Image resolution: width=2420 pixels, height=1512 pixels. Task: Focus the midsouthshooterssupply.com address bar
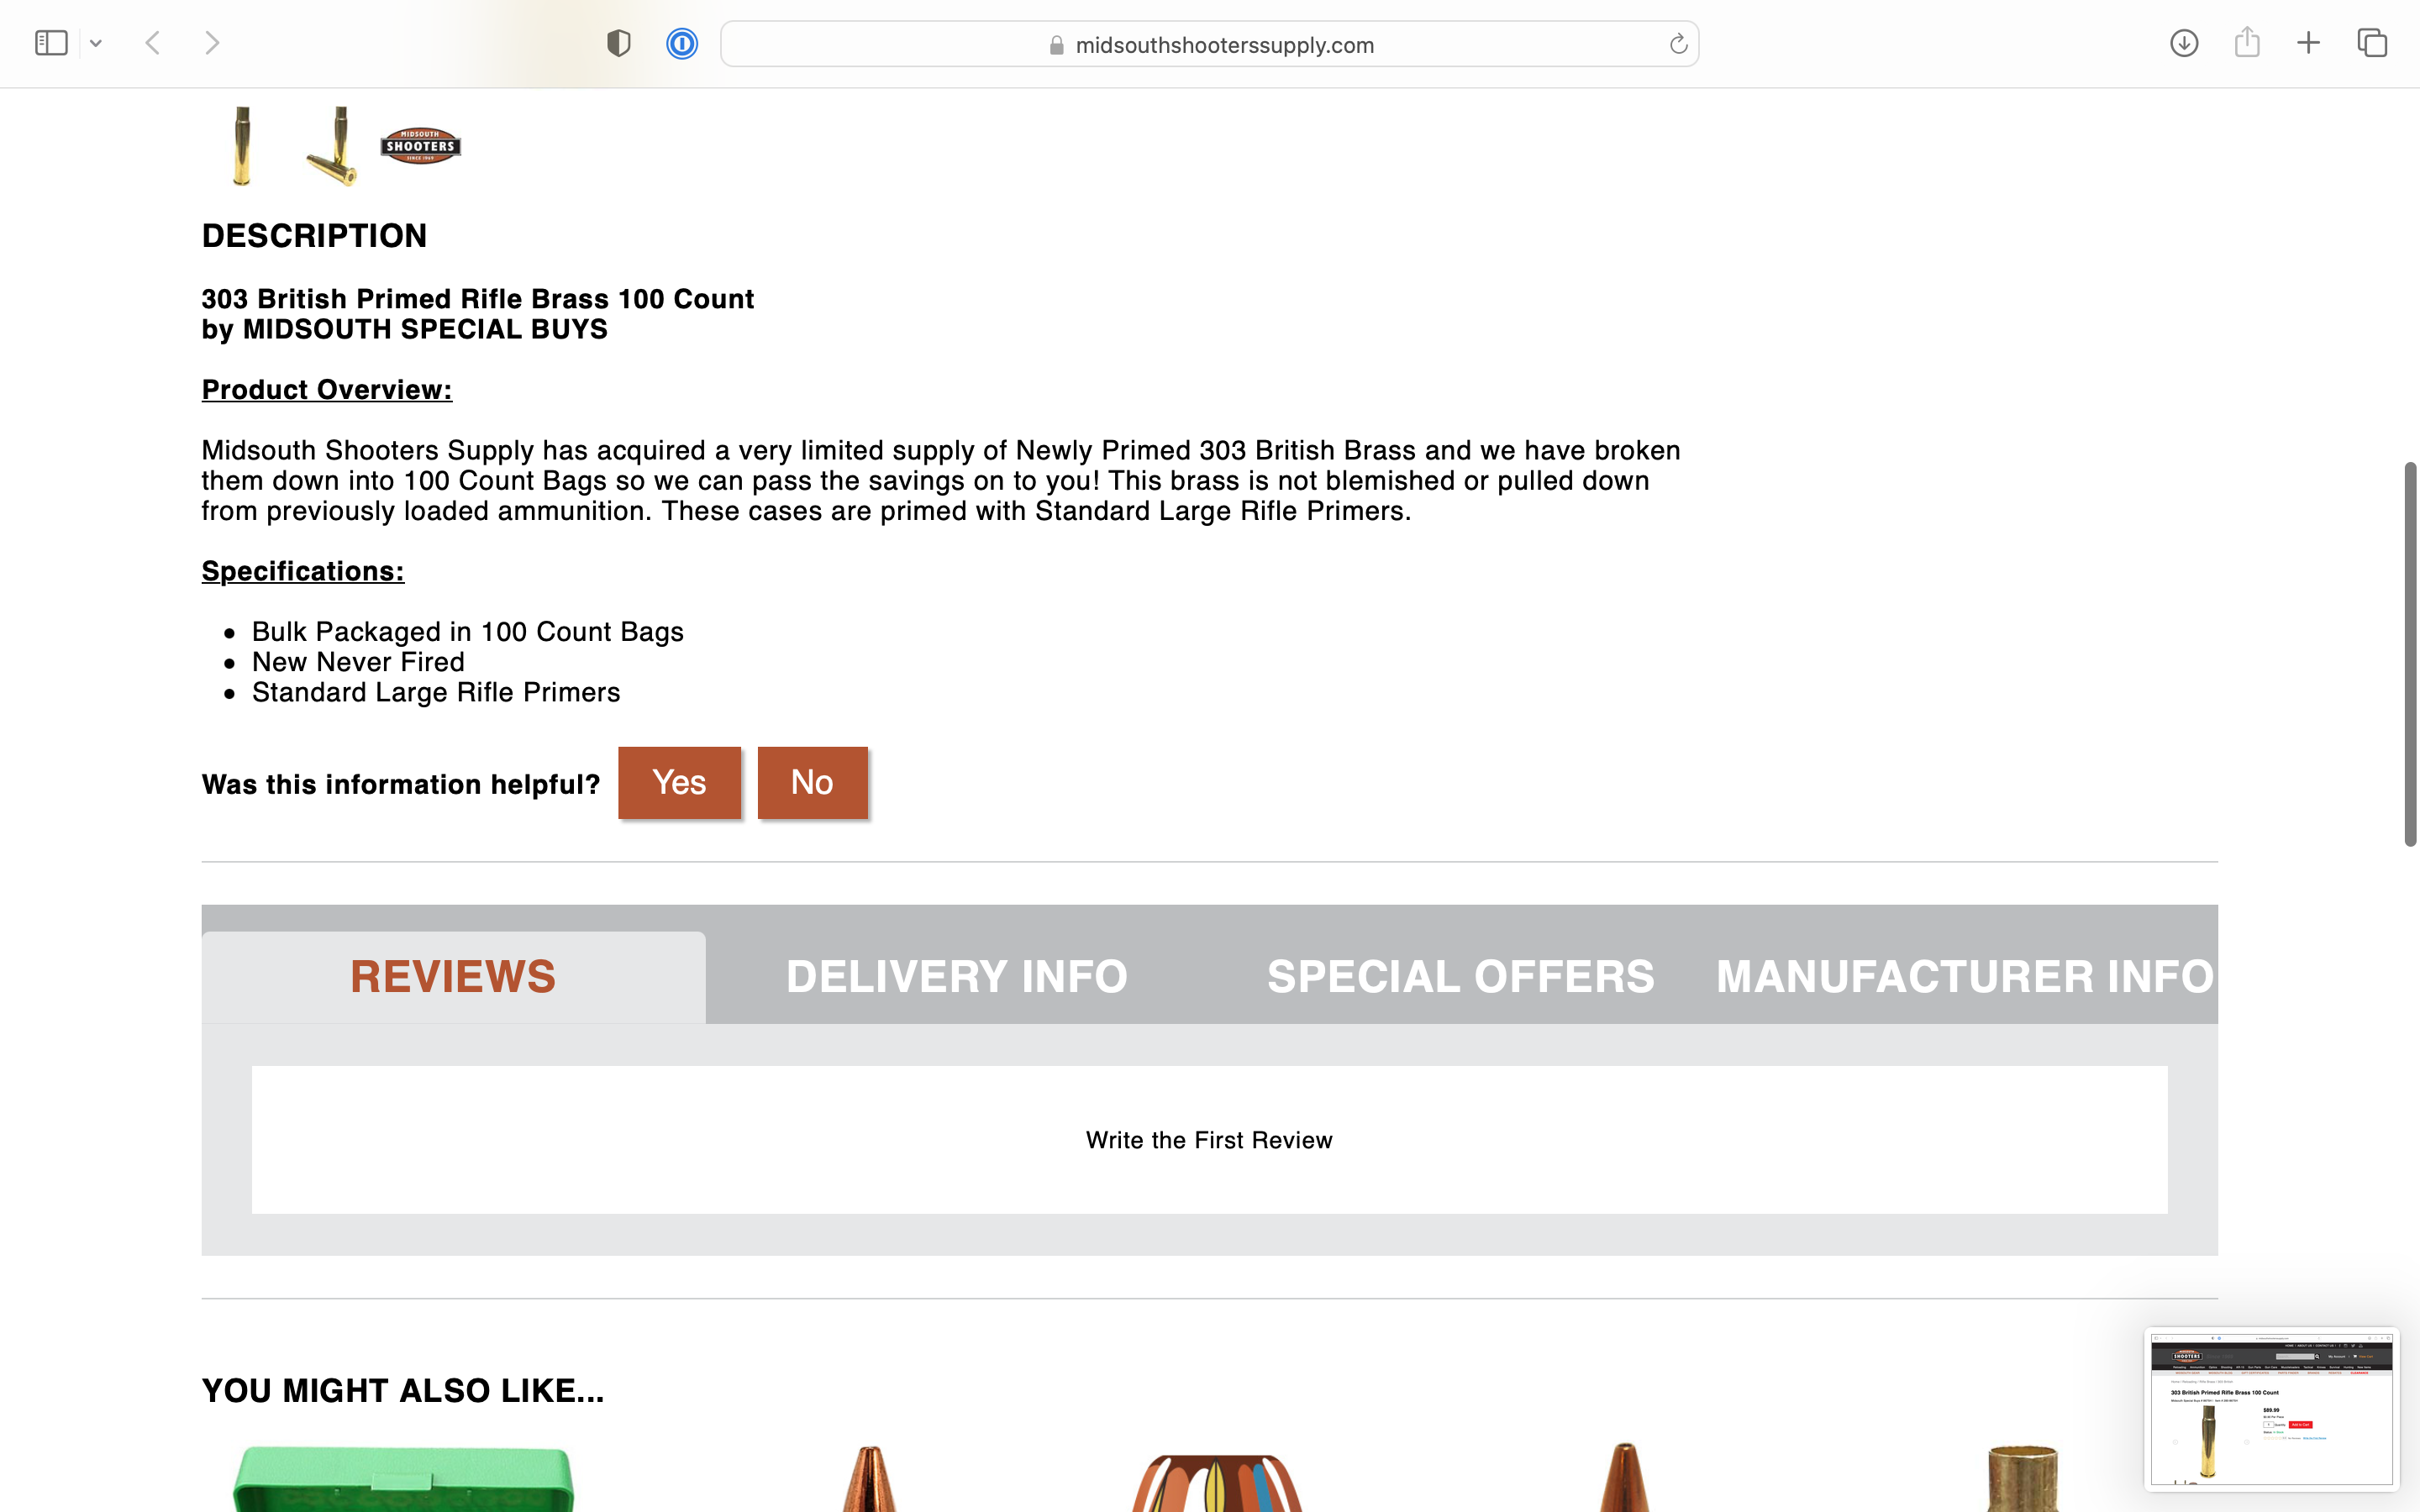[x=1209, y=44]
